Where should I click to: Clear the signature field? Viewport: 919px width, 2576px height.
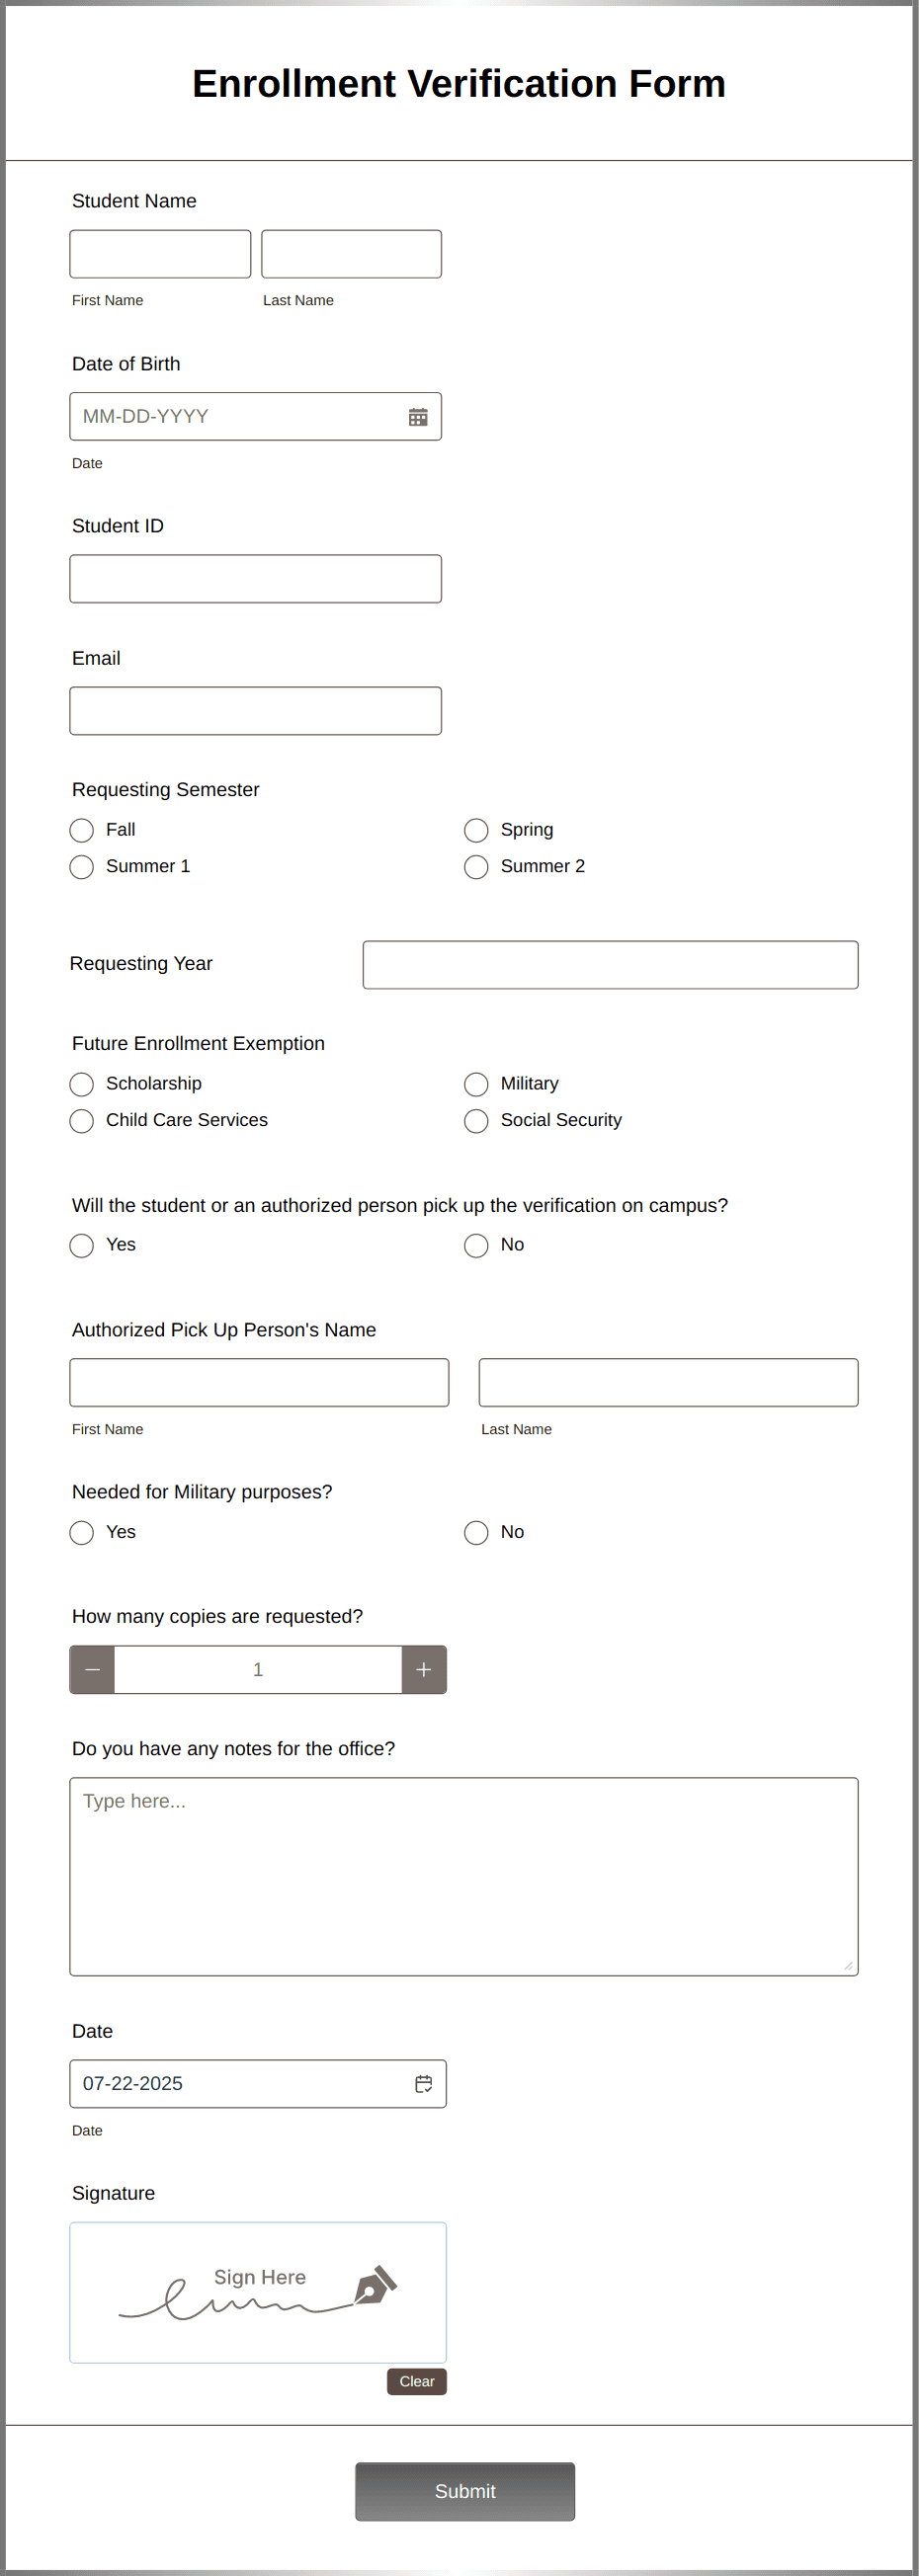pos(416,2382)
